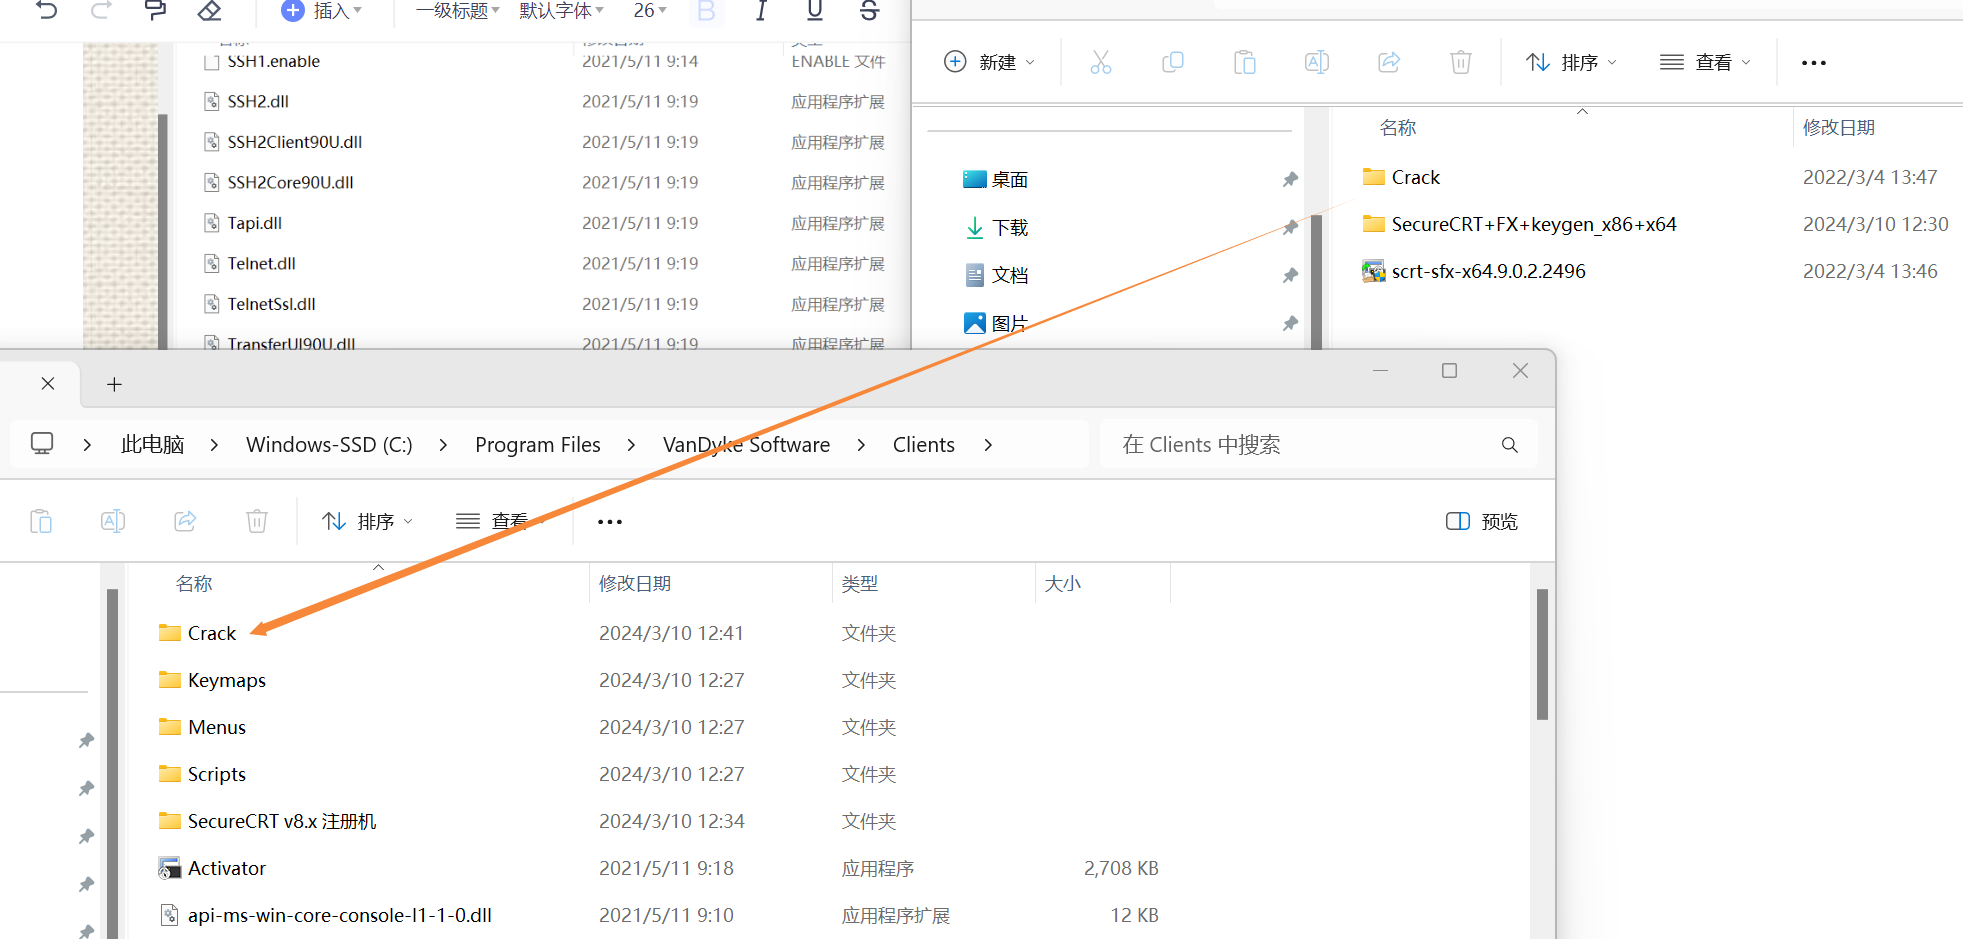Click the paste icon in upper Explorer toolbar
Screen dimensions: 1963x939
(1245, 62)
